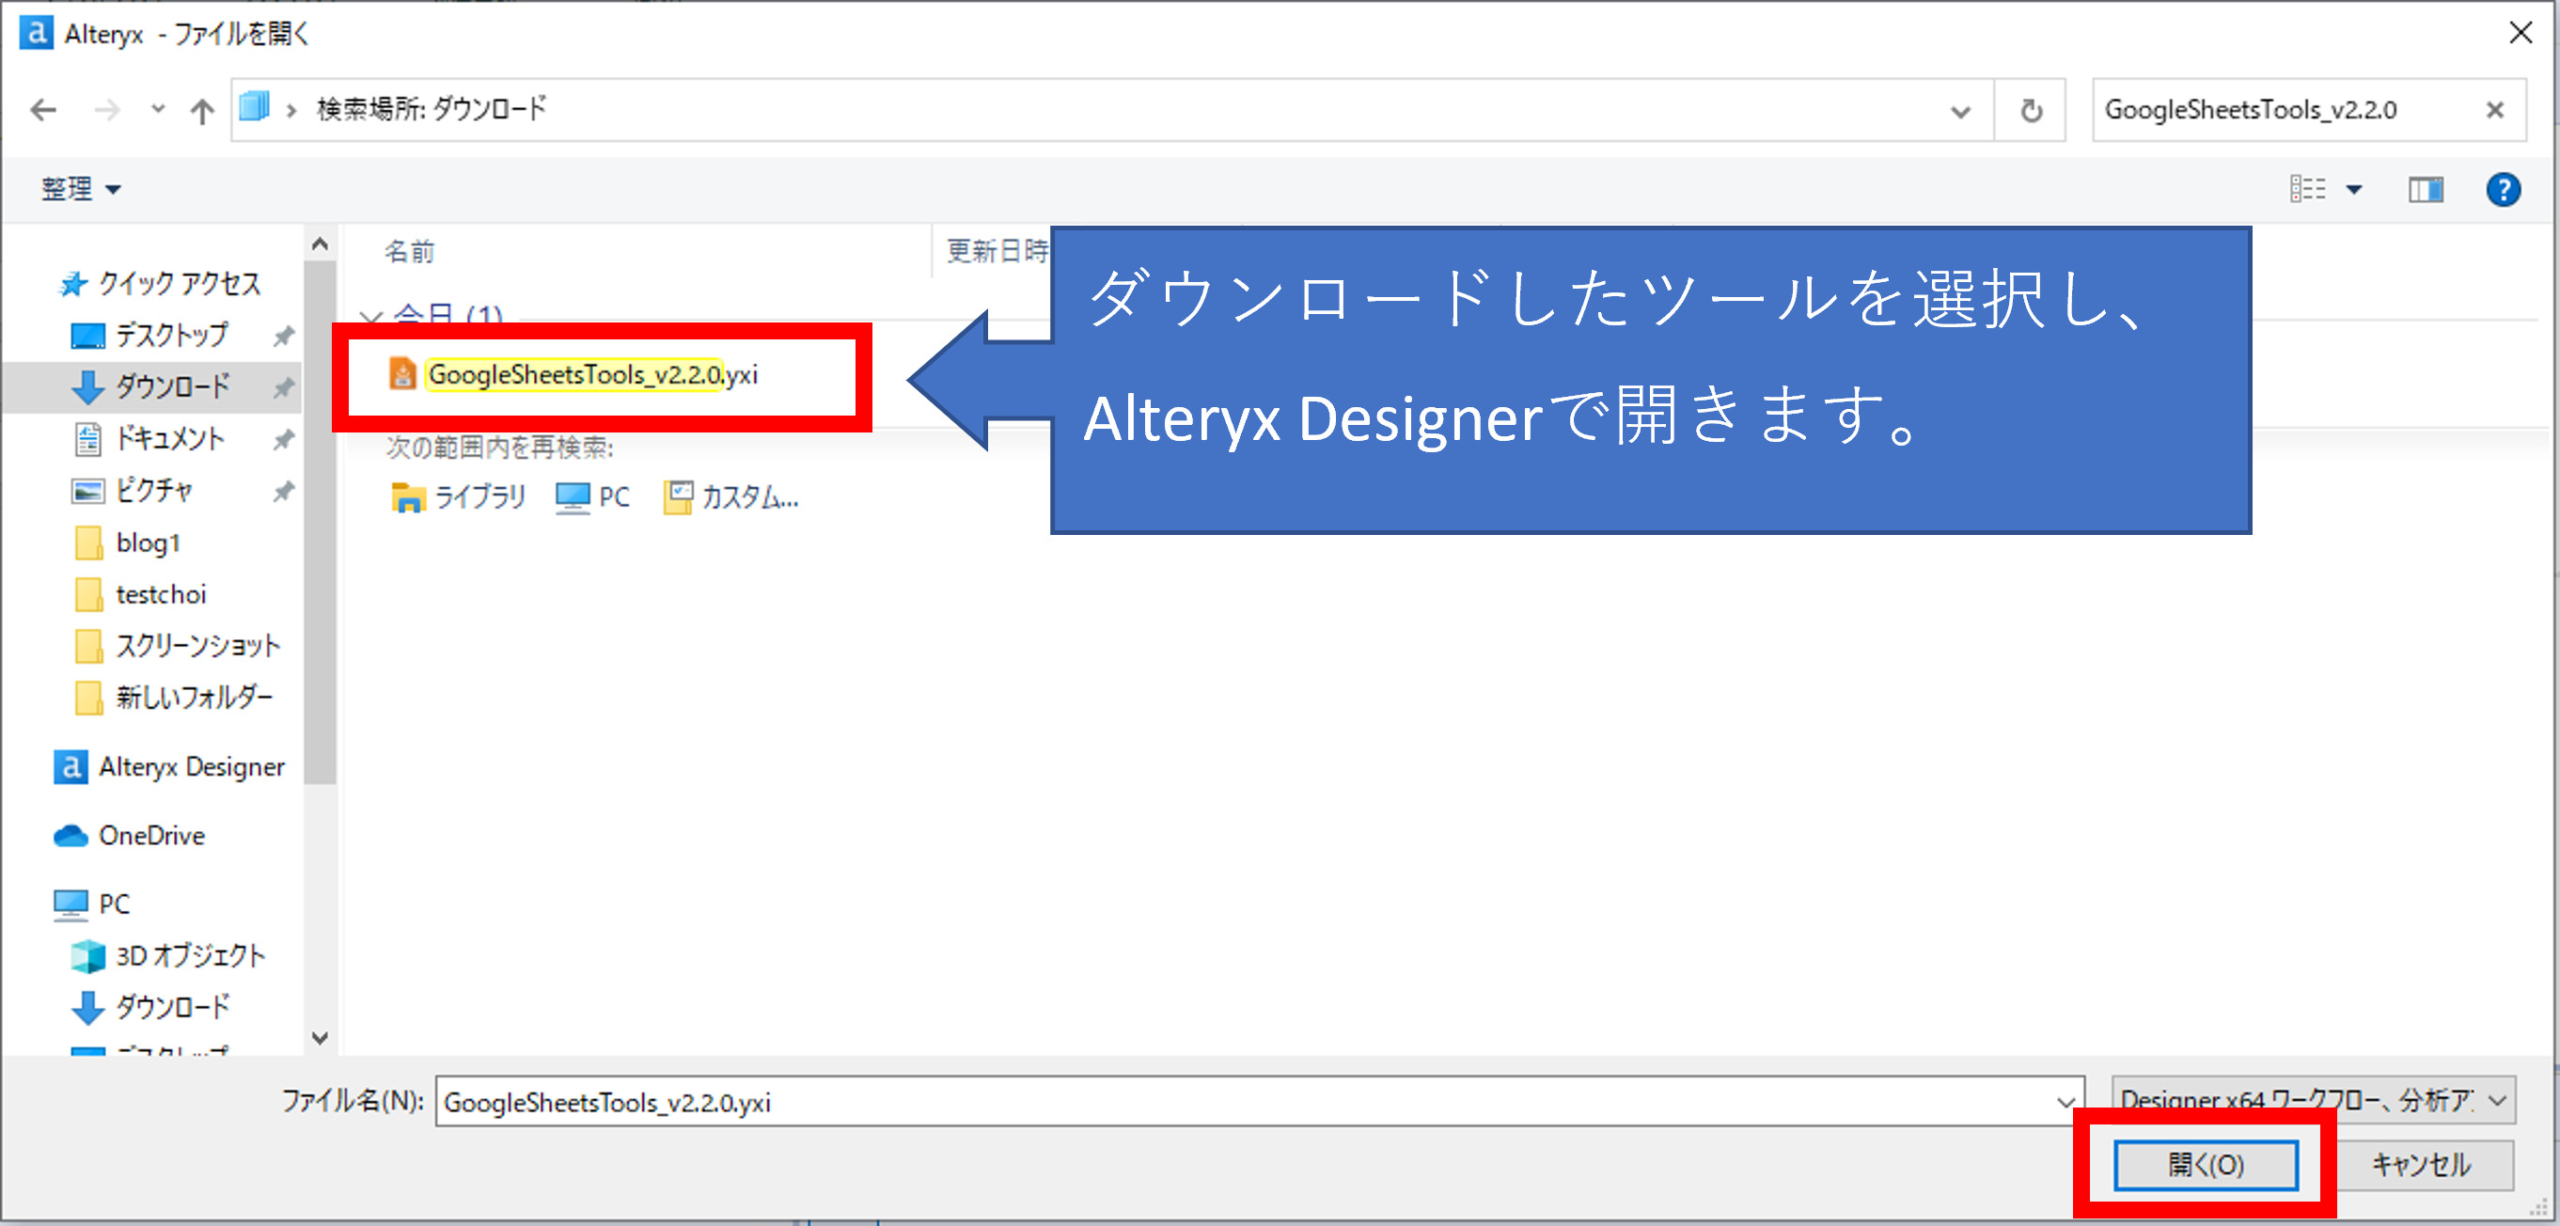Open デスクトップ in quick access

coord(151,335)
